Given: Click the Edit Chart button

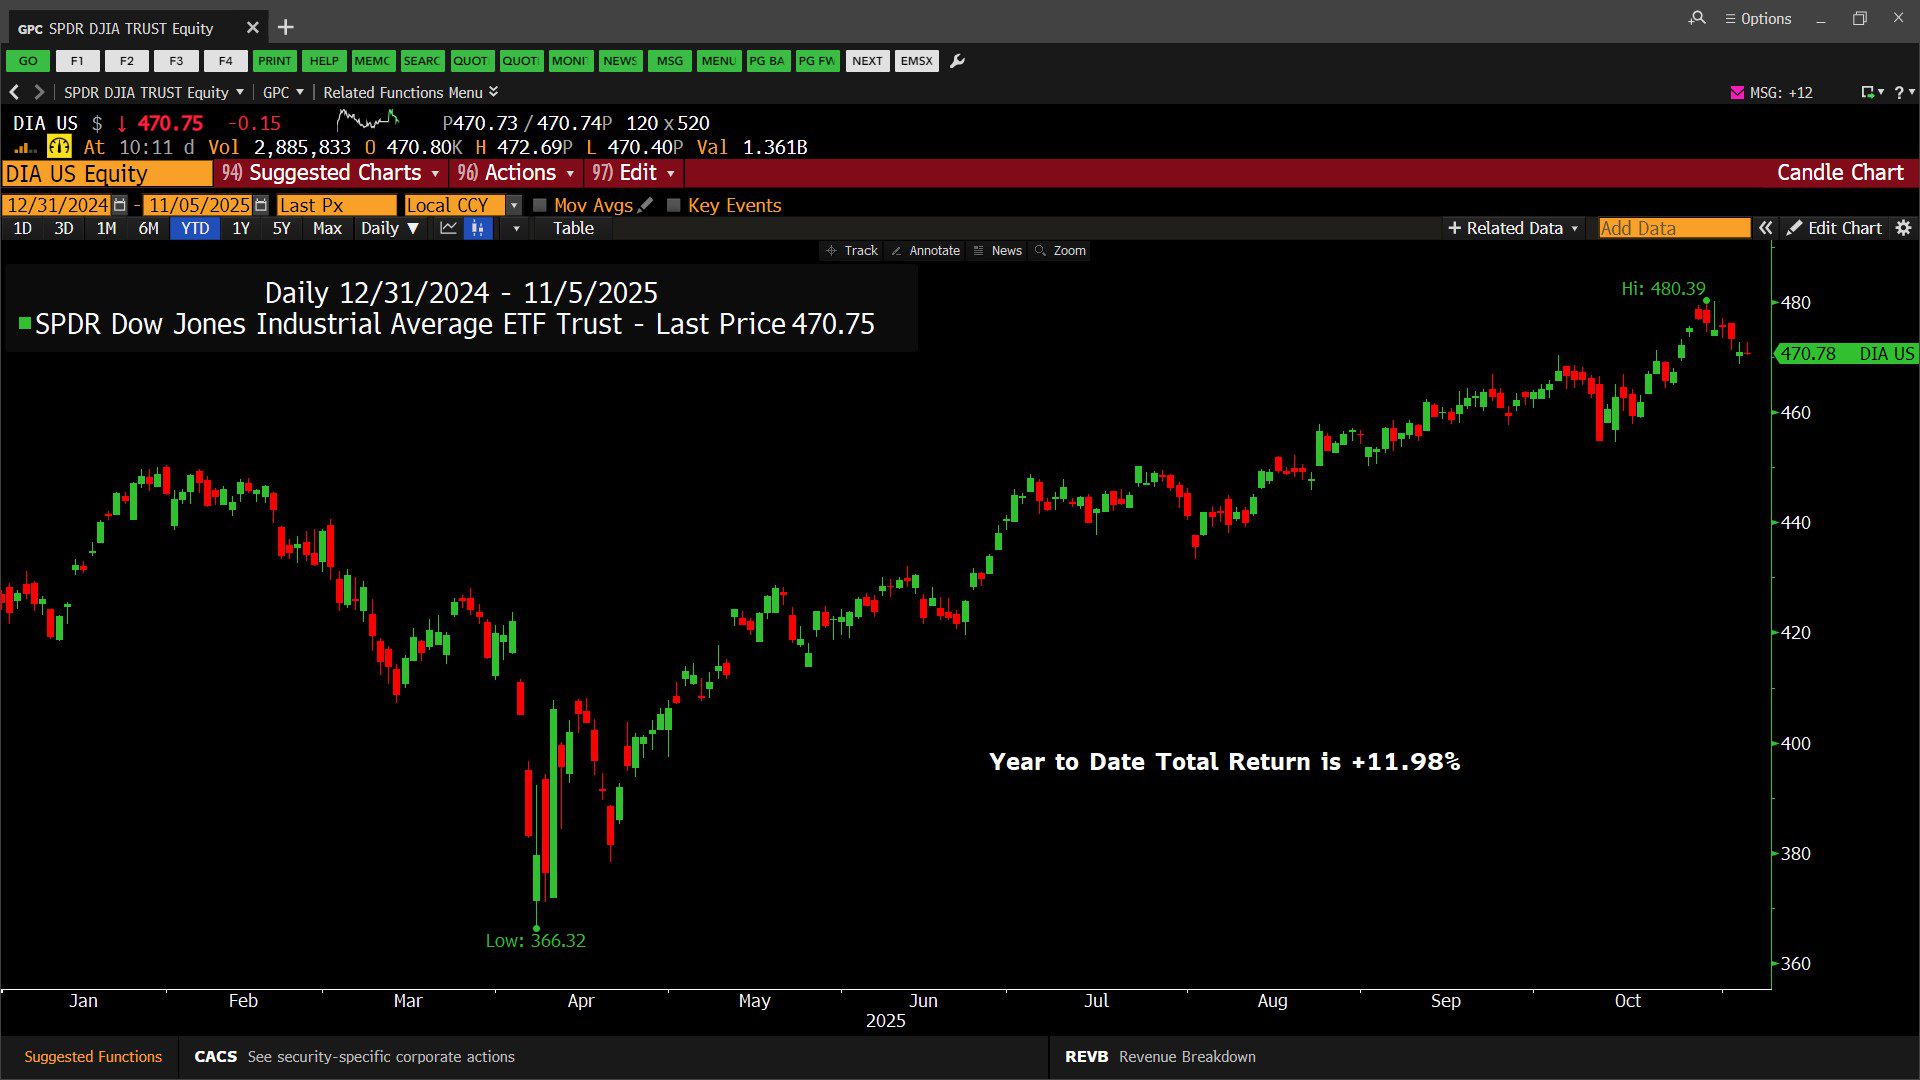Looking at the screenshot, I should click(x=1834, y=228).
